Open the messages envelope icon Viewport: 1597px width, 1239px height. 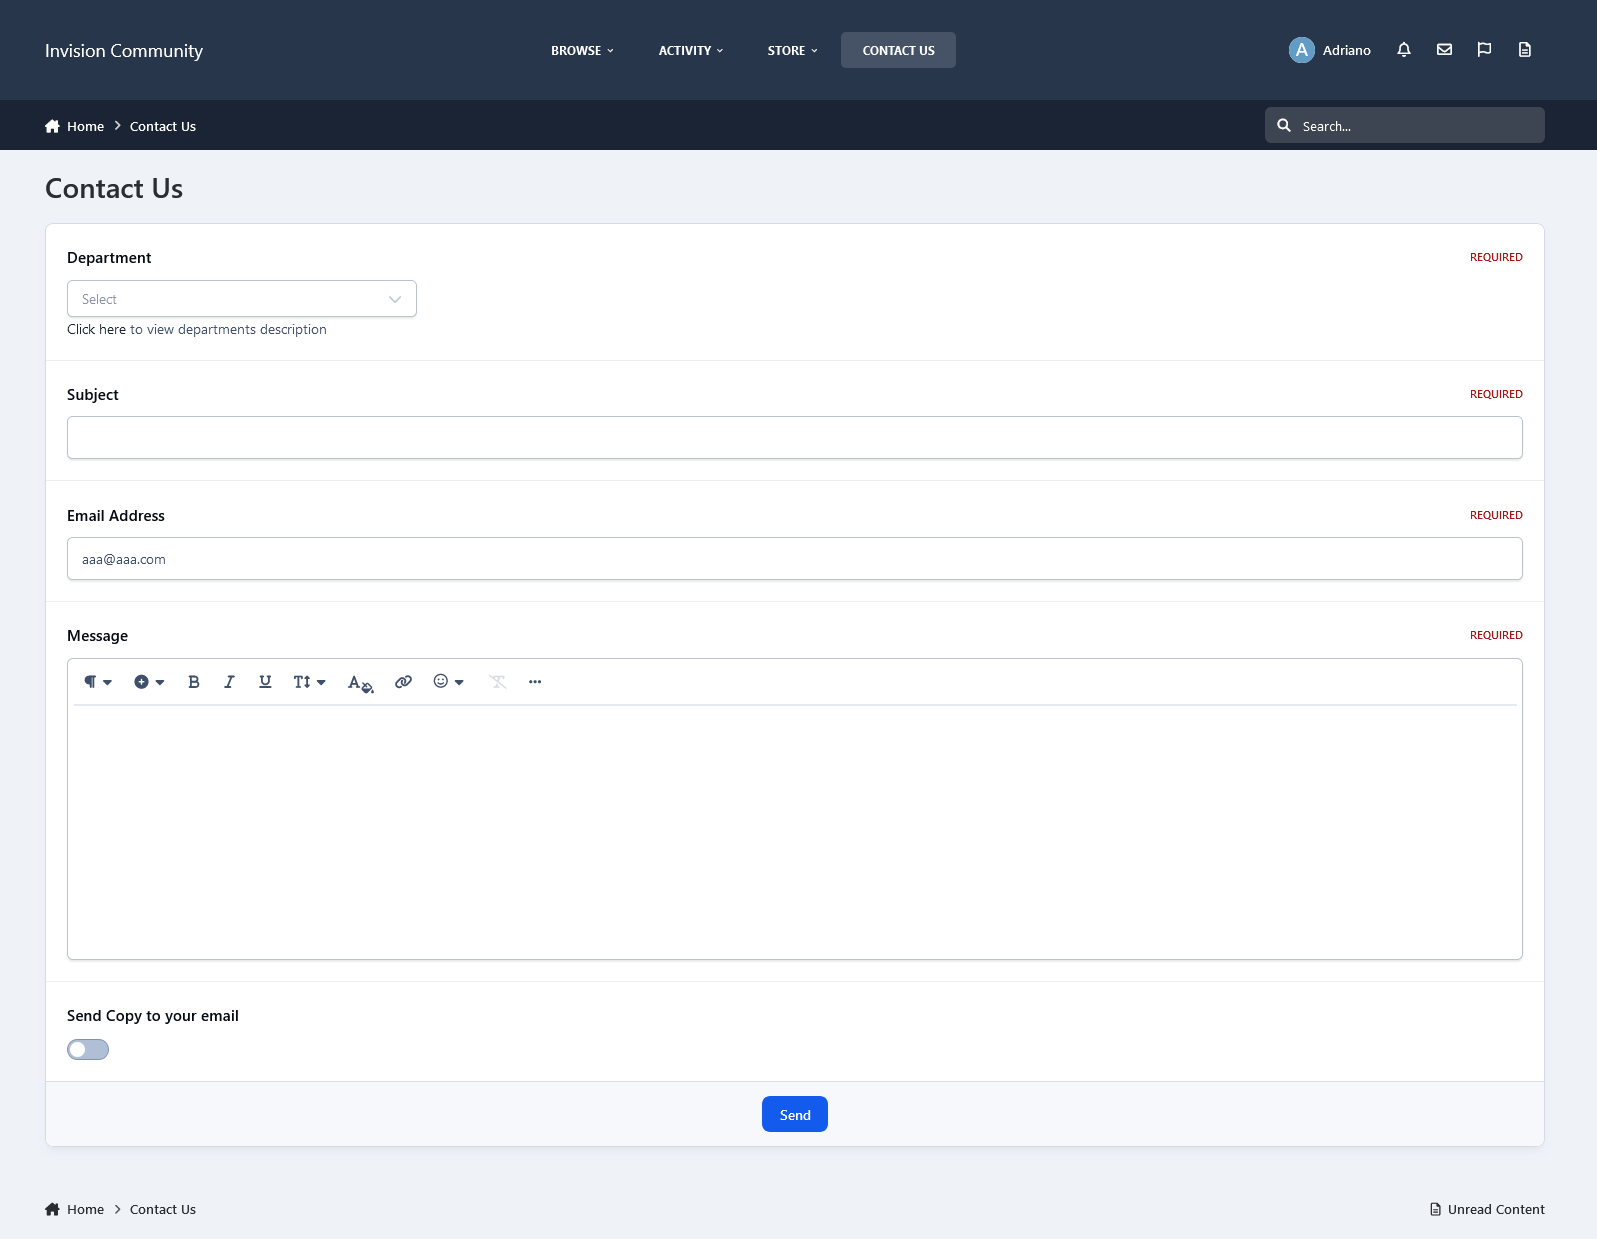point(1444,50)
